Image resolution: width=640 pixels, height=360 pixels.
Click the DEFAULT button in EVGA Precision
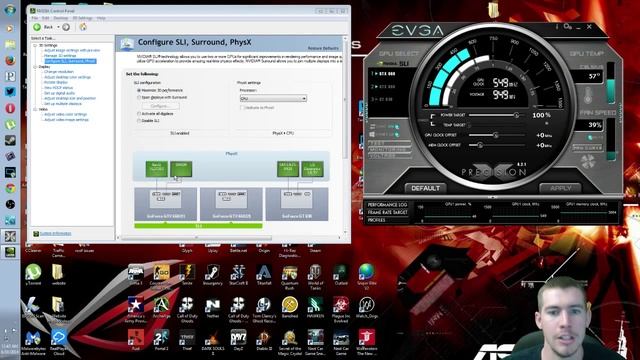(x=425, y=188)
